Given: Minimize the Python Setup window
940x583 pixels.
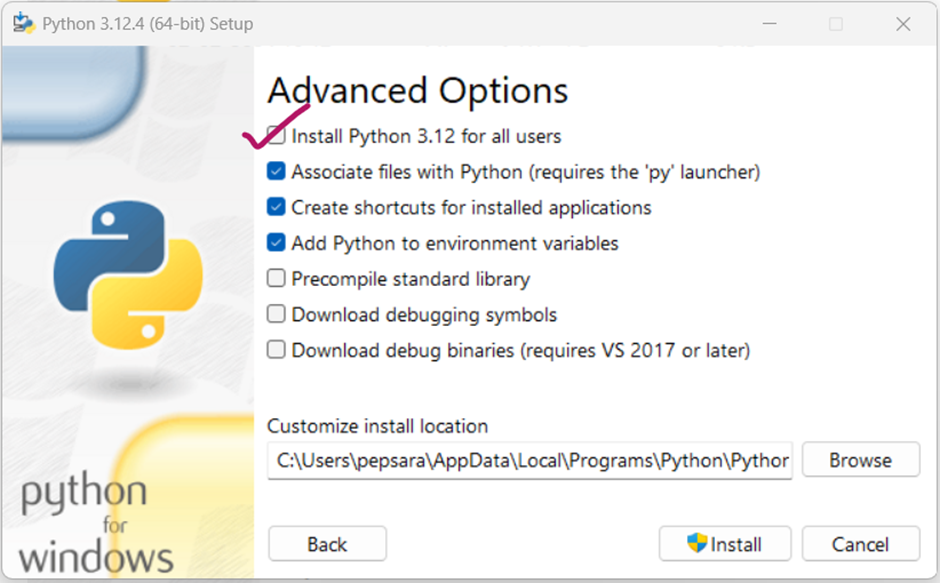Looking at the screenshot, I should point(768,23).
